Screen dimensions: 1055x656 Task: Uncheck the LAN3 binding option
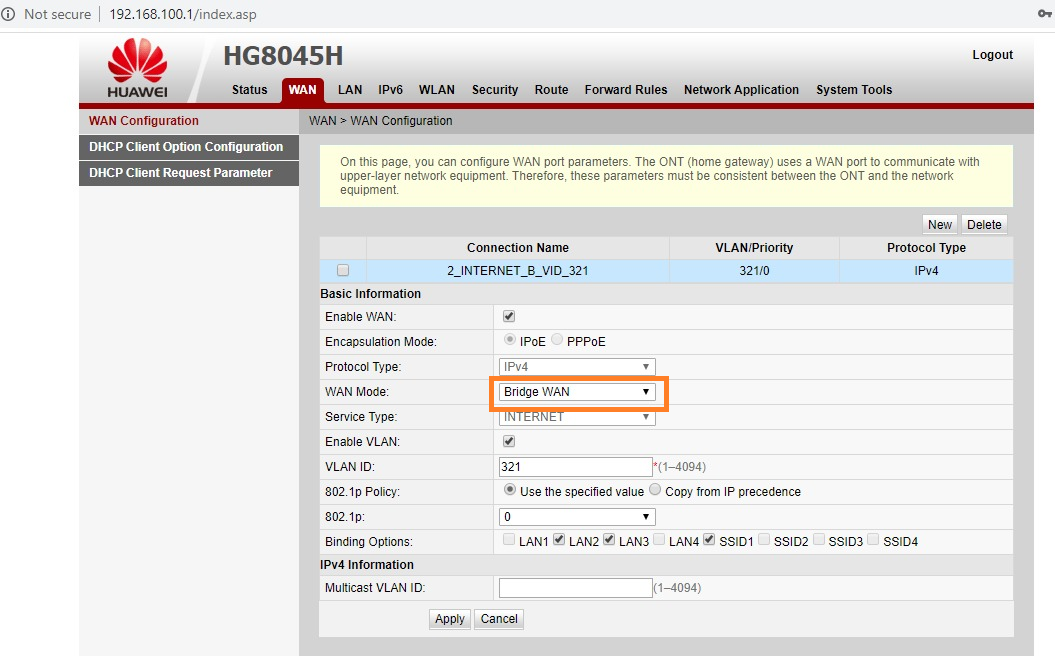(x=609, y=540)
